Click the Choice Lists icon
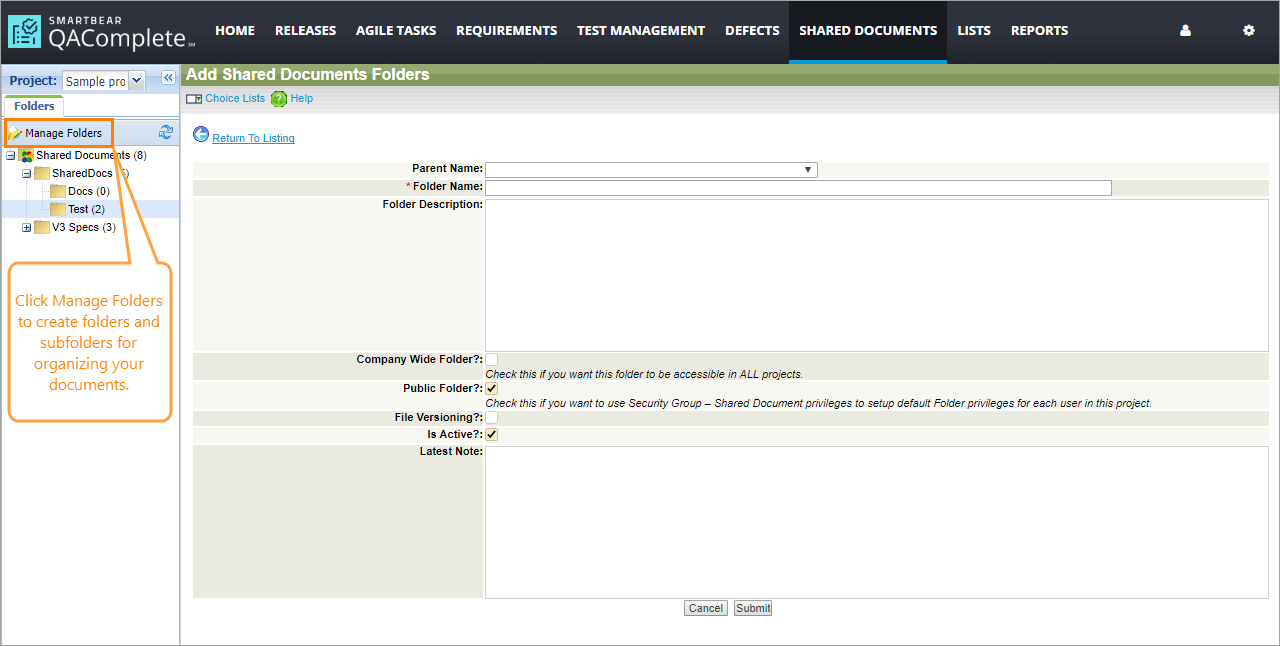This screenshot has width=1280, height=646. (x=194, y=99)
